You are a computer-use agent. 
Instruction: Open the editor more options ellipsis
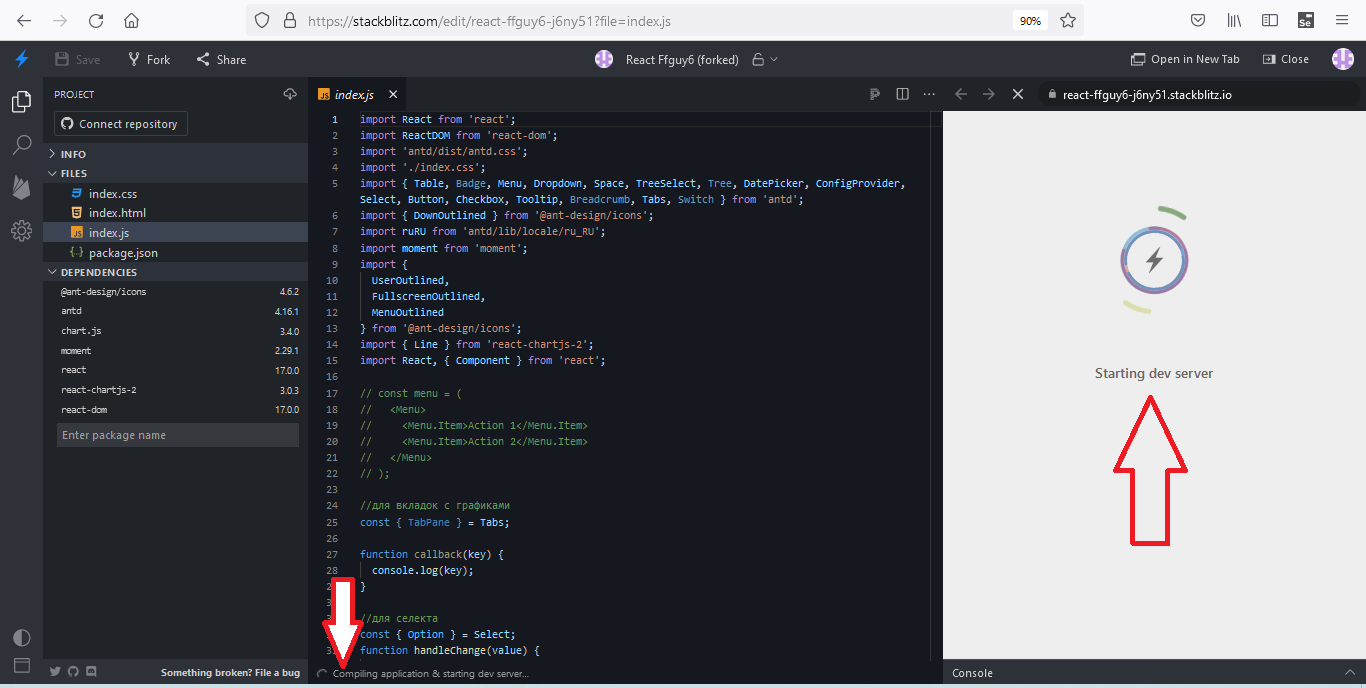(x=930, y=94)
